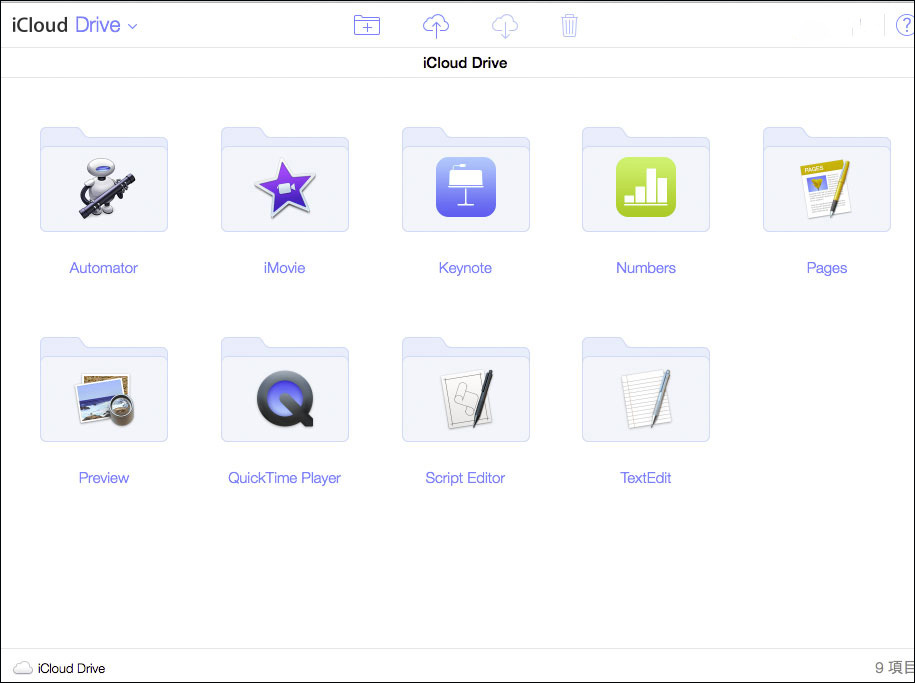The width and height of the screenshot is (915, 683).
Task: Open the Script Editor folder icon
Action: [x=466, y=390]
